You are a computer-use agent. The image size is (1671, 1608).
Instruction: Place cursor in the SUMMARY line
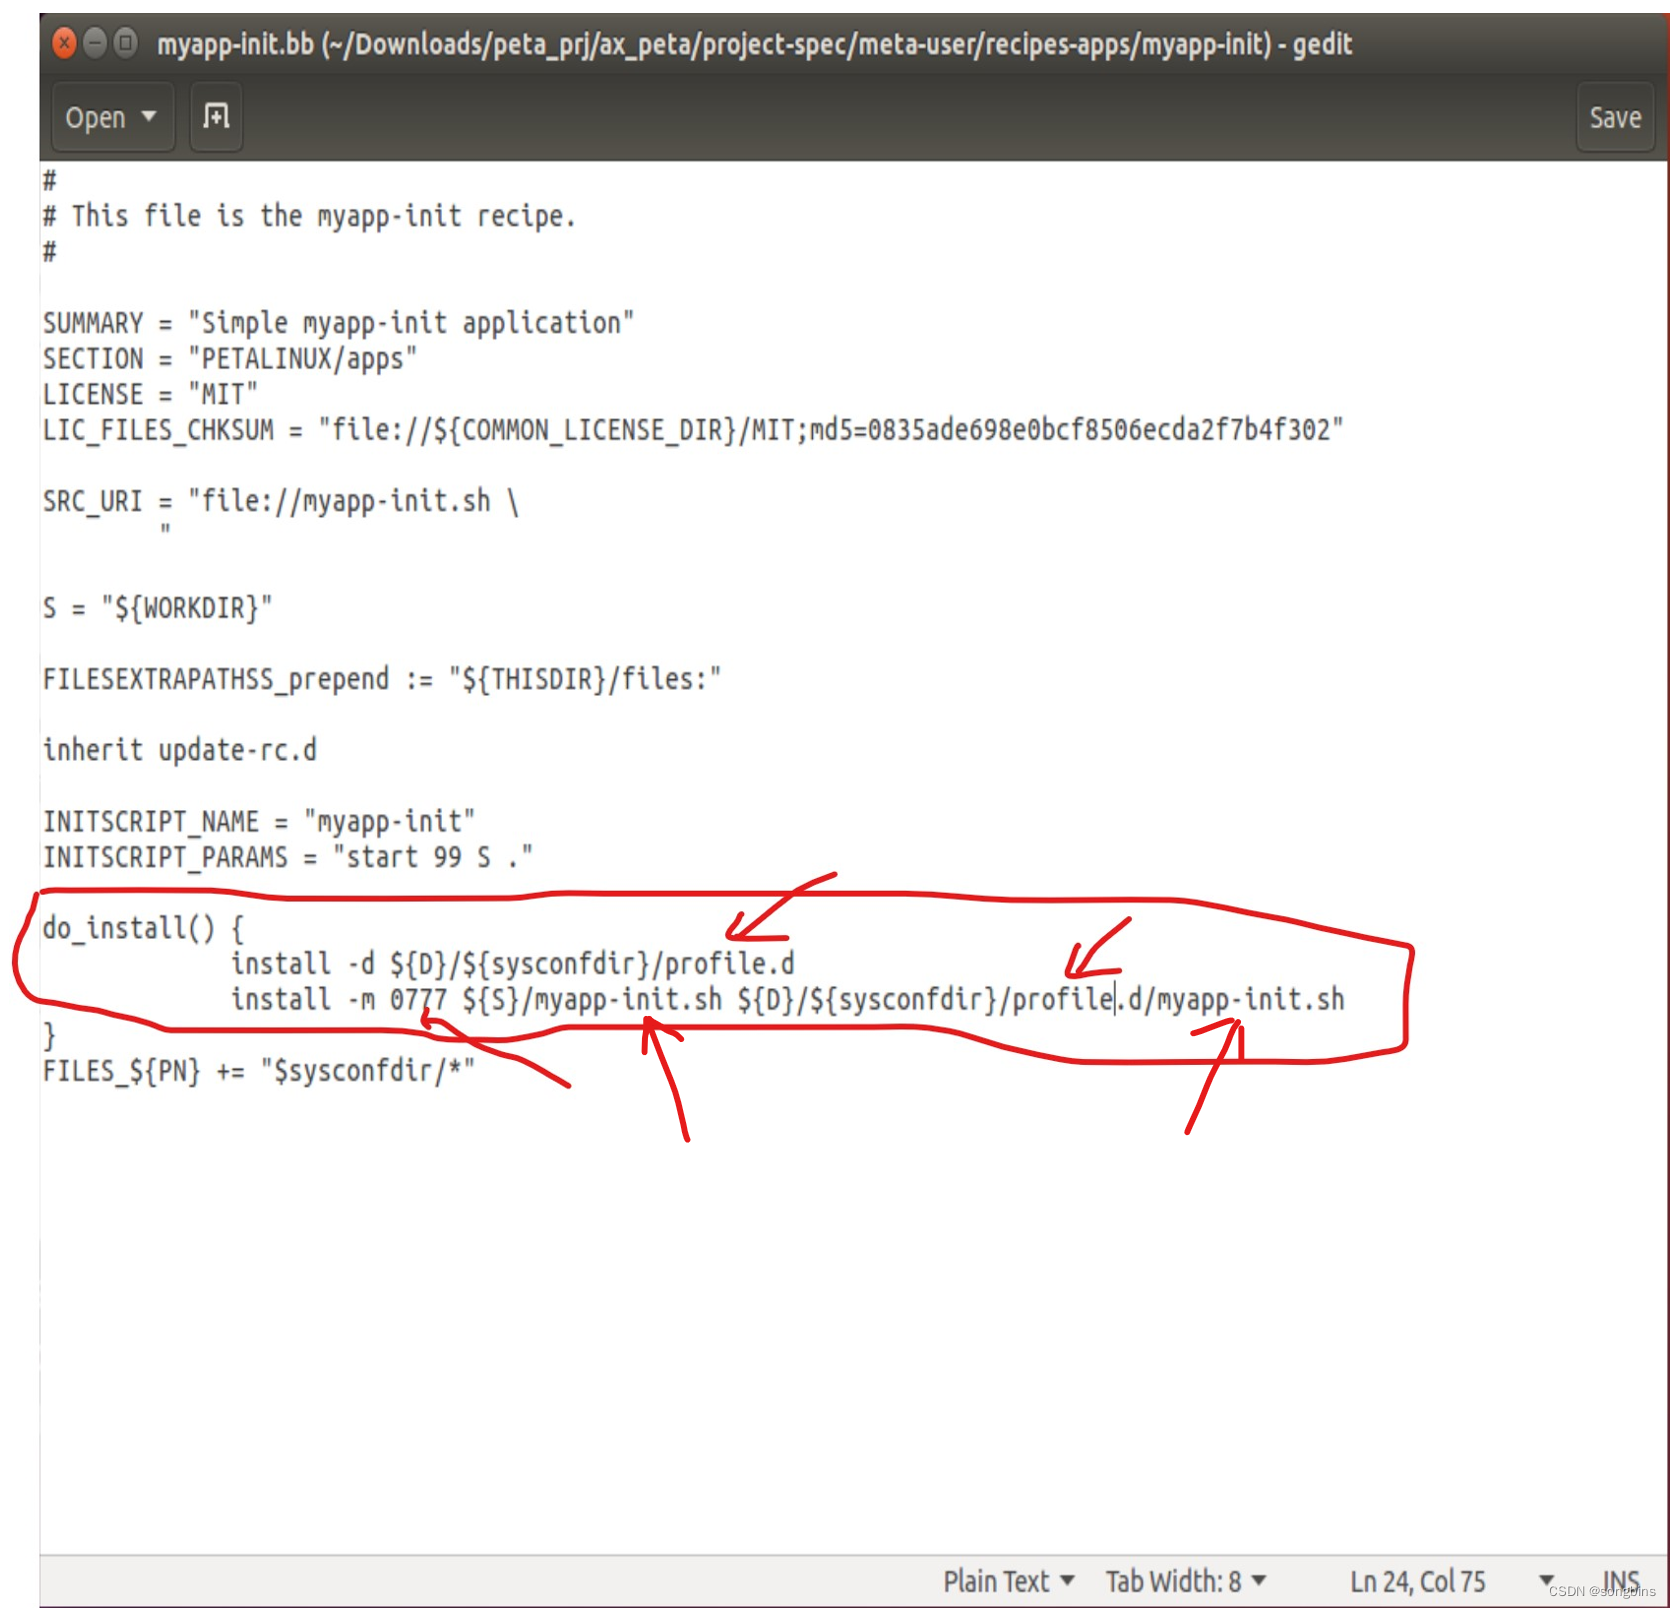tap(338, 323)
